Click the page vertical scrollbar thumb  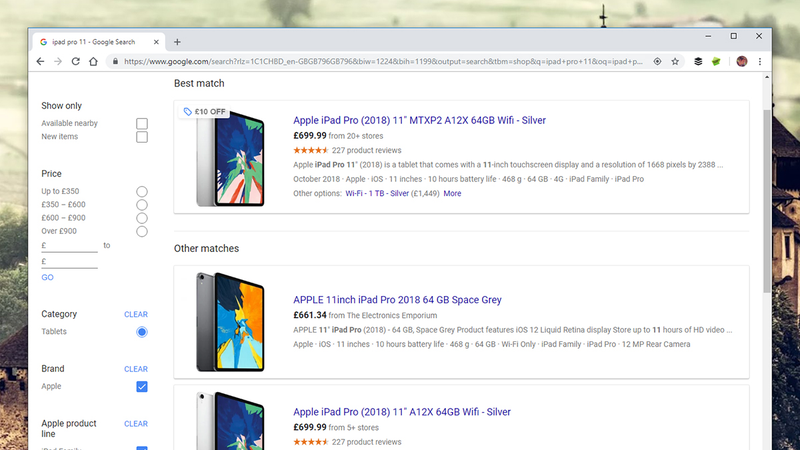(767, 202)
